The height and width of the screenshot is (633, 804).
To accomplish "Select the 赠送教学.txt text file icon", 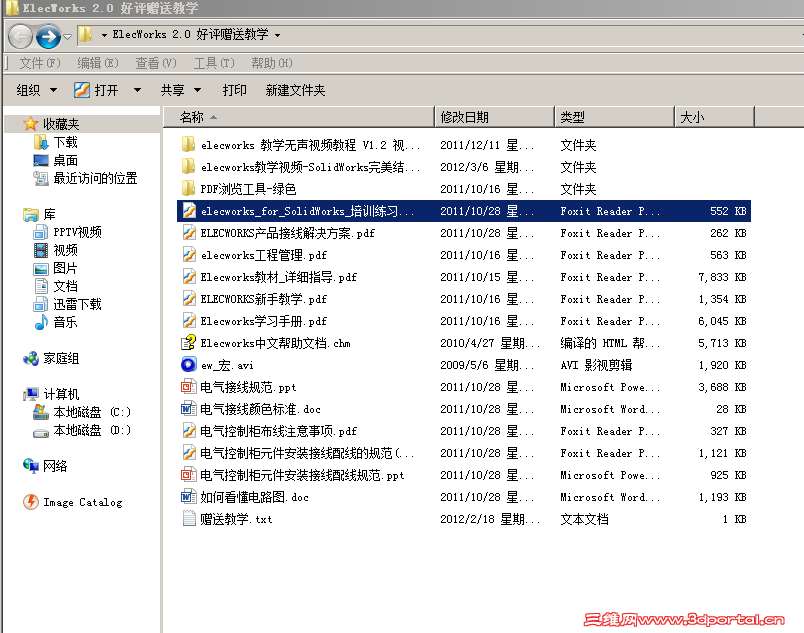I will click(x=189, y=519).
